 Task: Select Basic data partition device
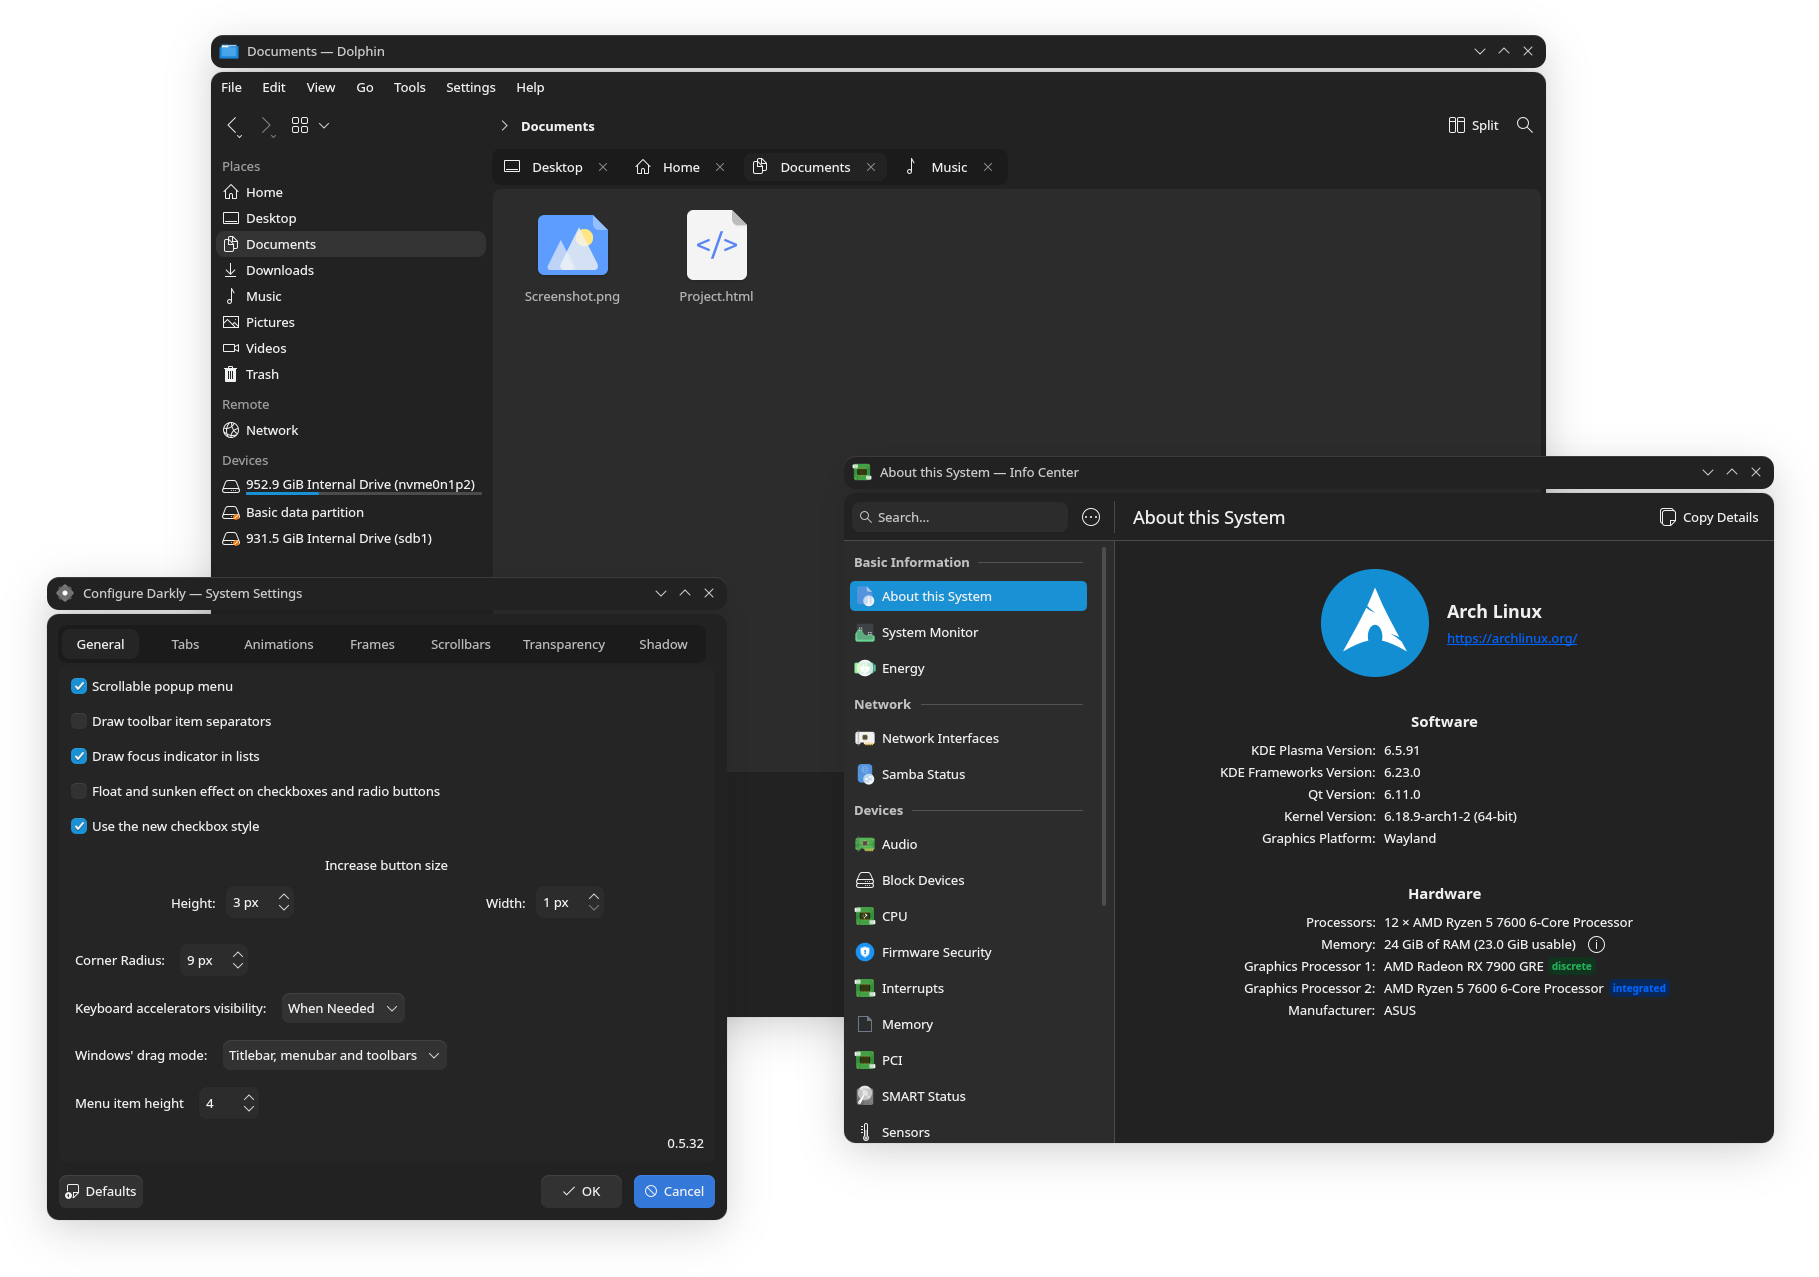pyautogui.click(x=351, y=512)
